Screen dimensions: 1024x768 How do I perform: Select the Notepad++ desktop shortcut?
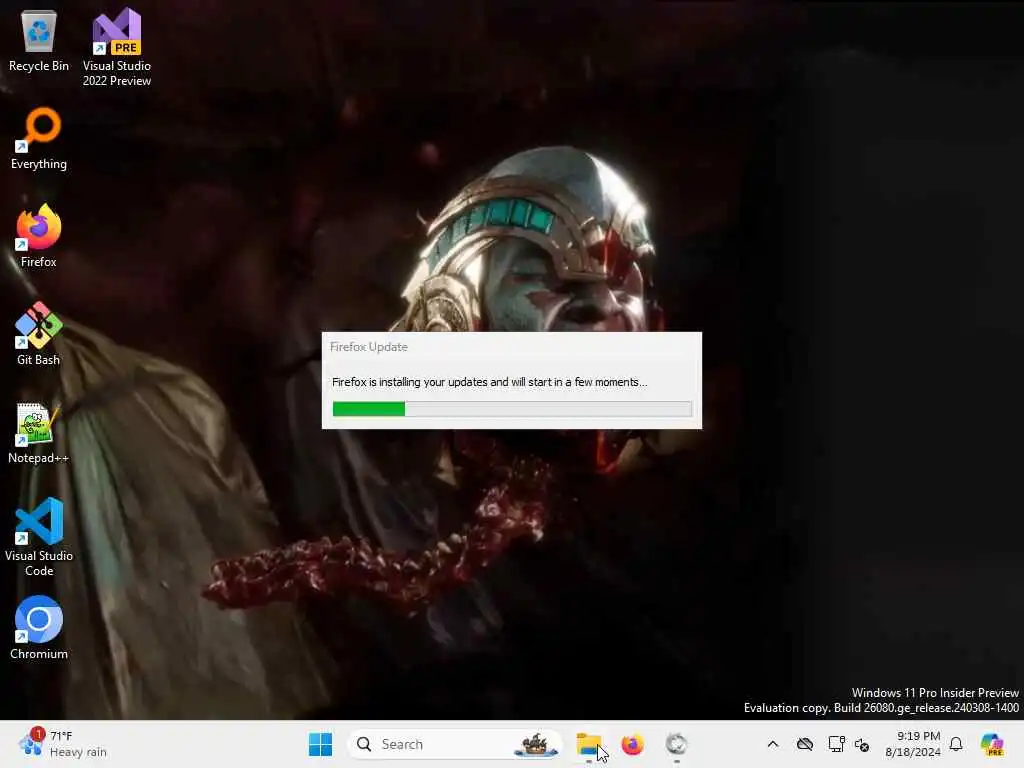(39, 433)
